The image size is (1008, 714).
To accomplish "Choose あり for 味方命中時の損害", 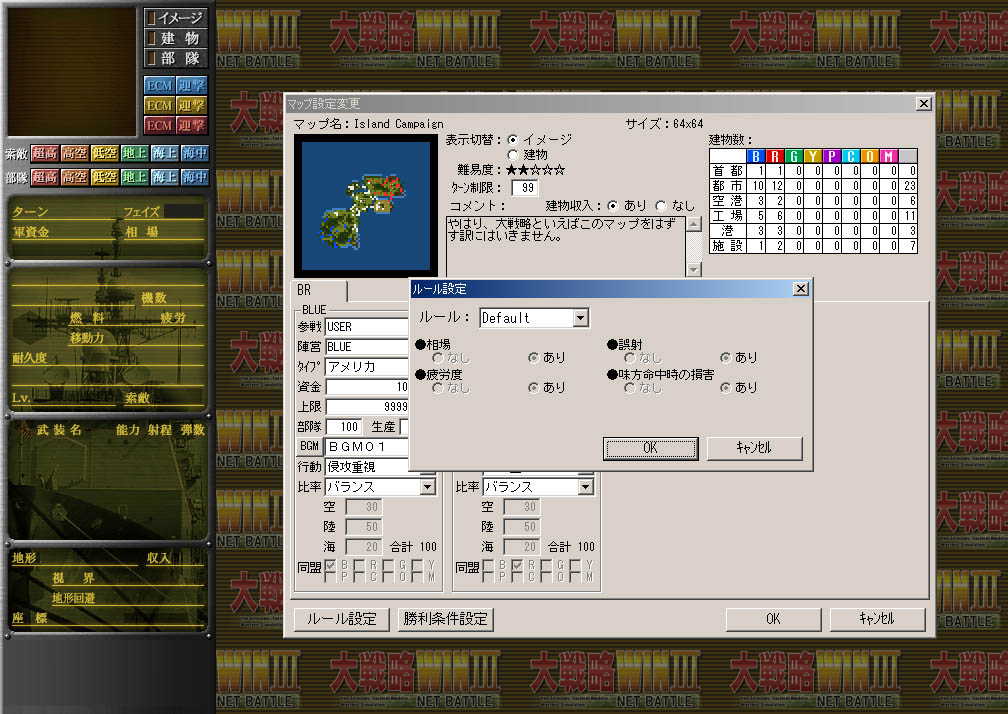I will click(725, 388).
